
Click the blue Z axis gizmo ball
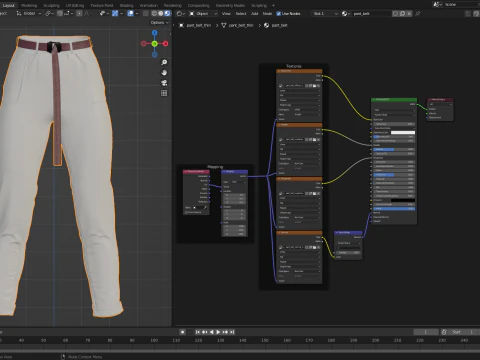click(x=155, y=33)
